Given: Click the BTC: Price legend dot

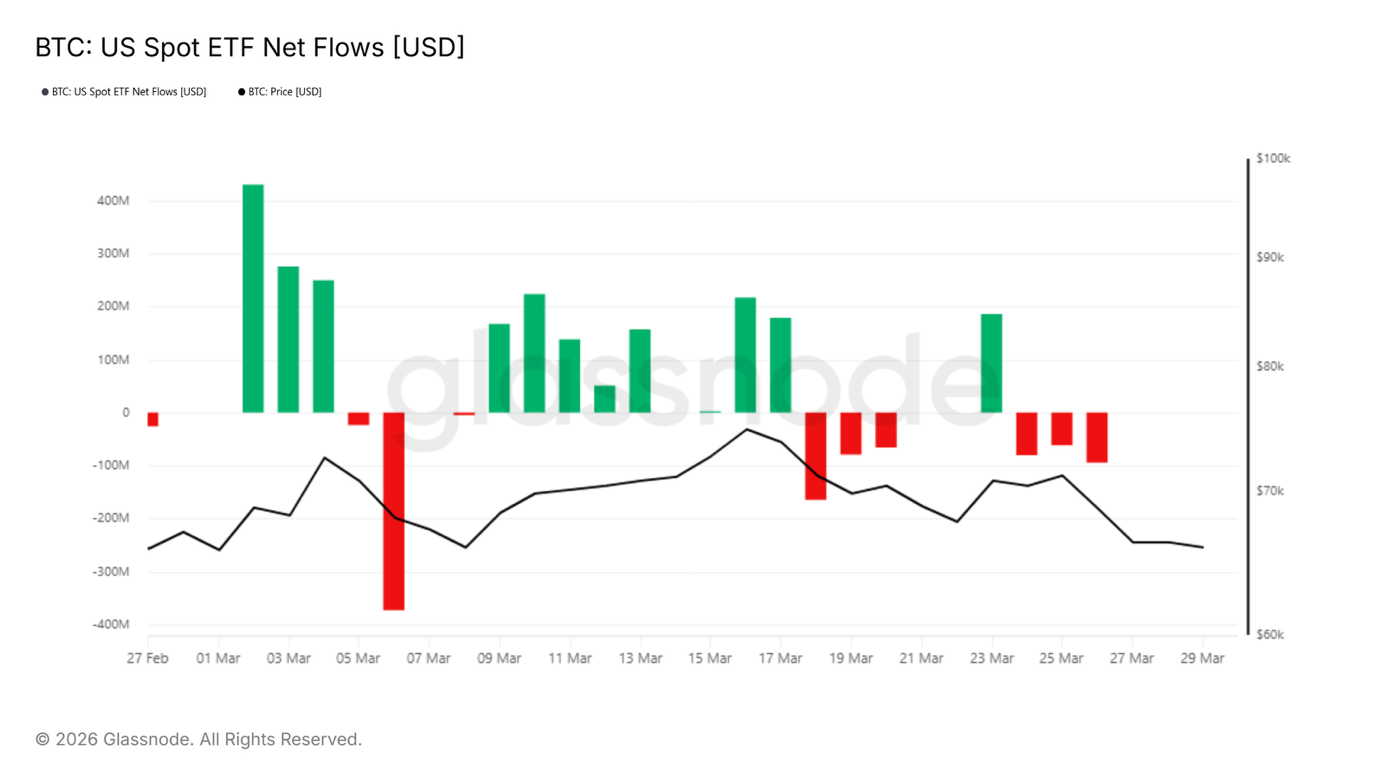Looking at the screenshot, I should tap(241, 92).
